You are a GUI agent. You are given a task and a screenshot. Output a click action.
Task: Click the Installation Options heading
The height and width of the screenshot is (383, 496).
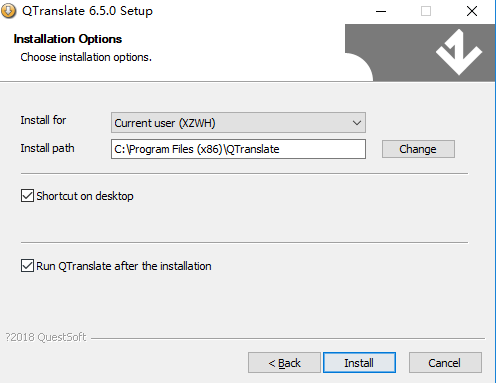[68, 39]
